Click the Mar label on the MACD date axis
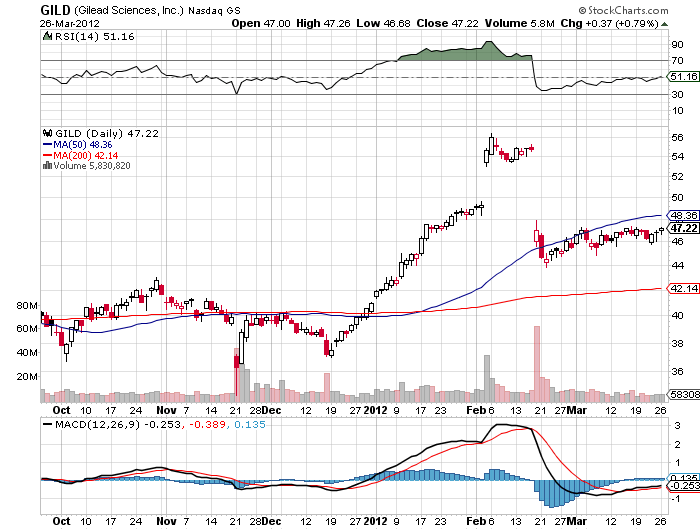 (x=577, y=521)
